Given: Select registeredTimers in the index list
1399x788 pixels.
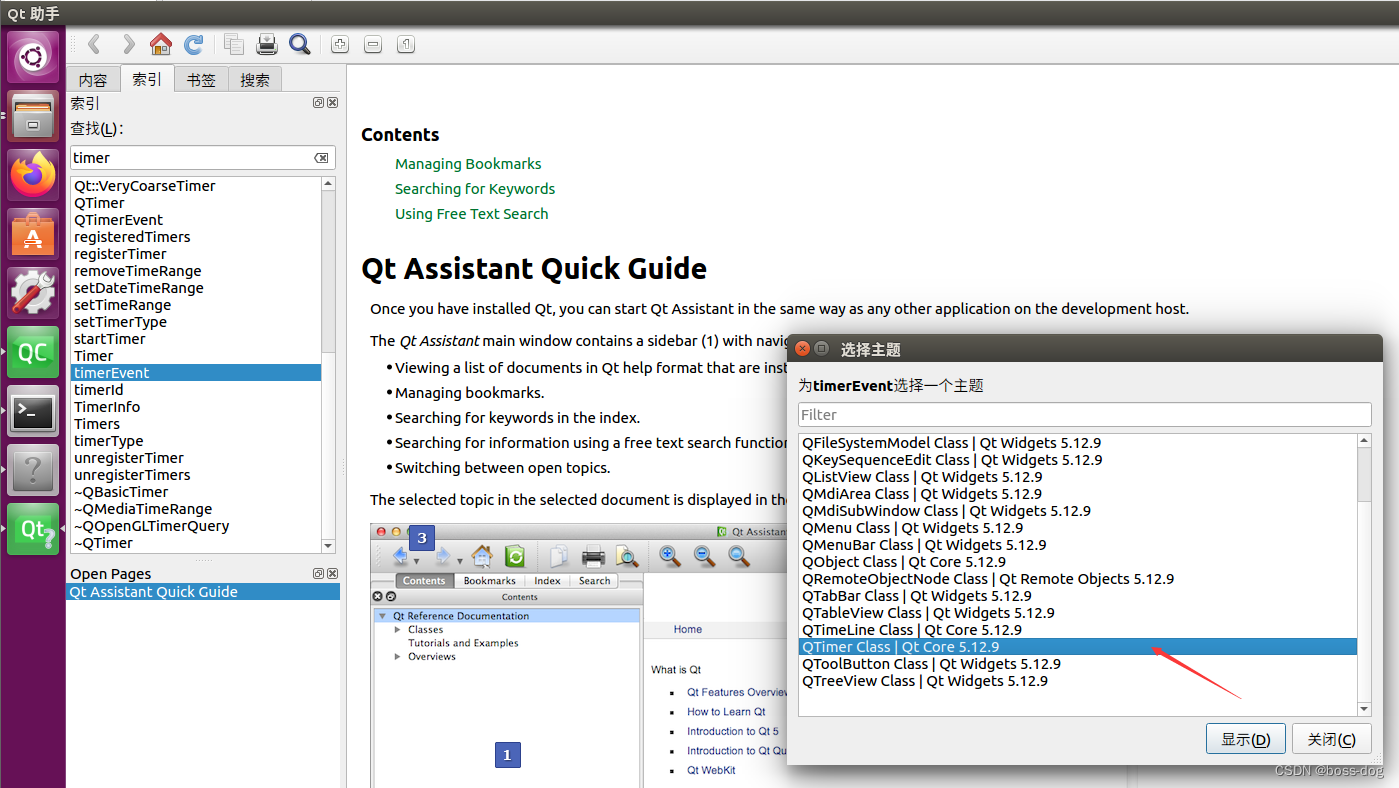Looking at the screenshot, I should pos(196,237).
